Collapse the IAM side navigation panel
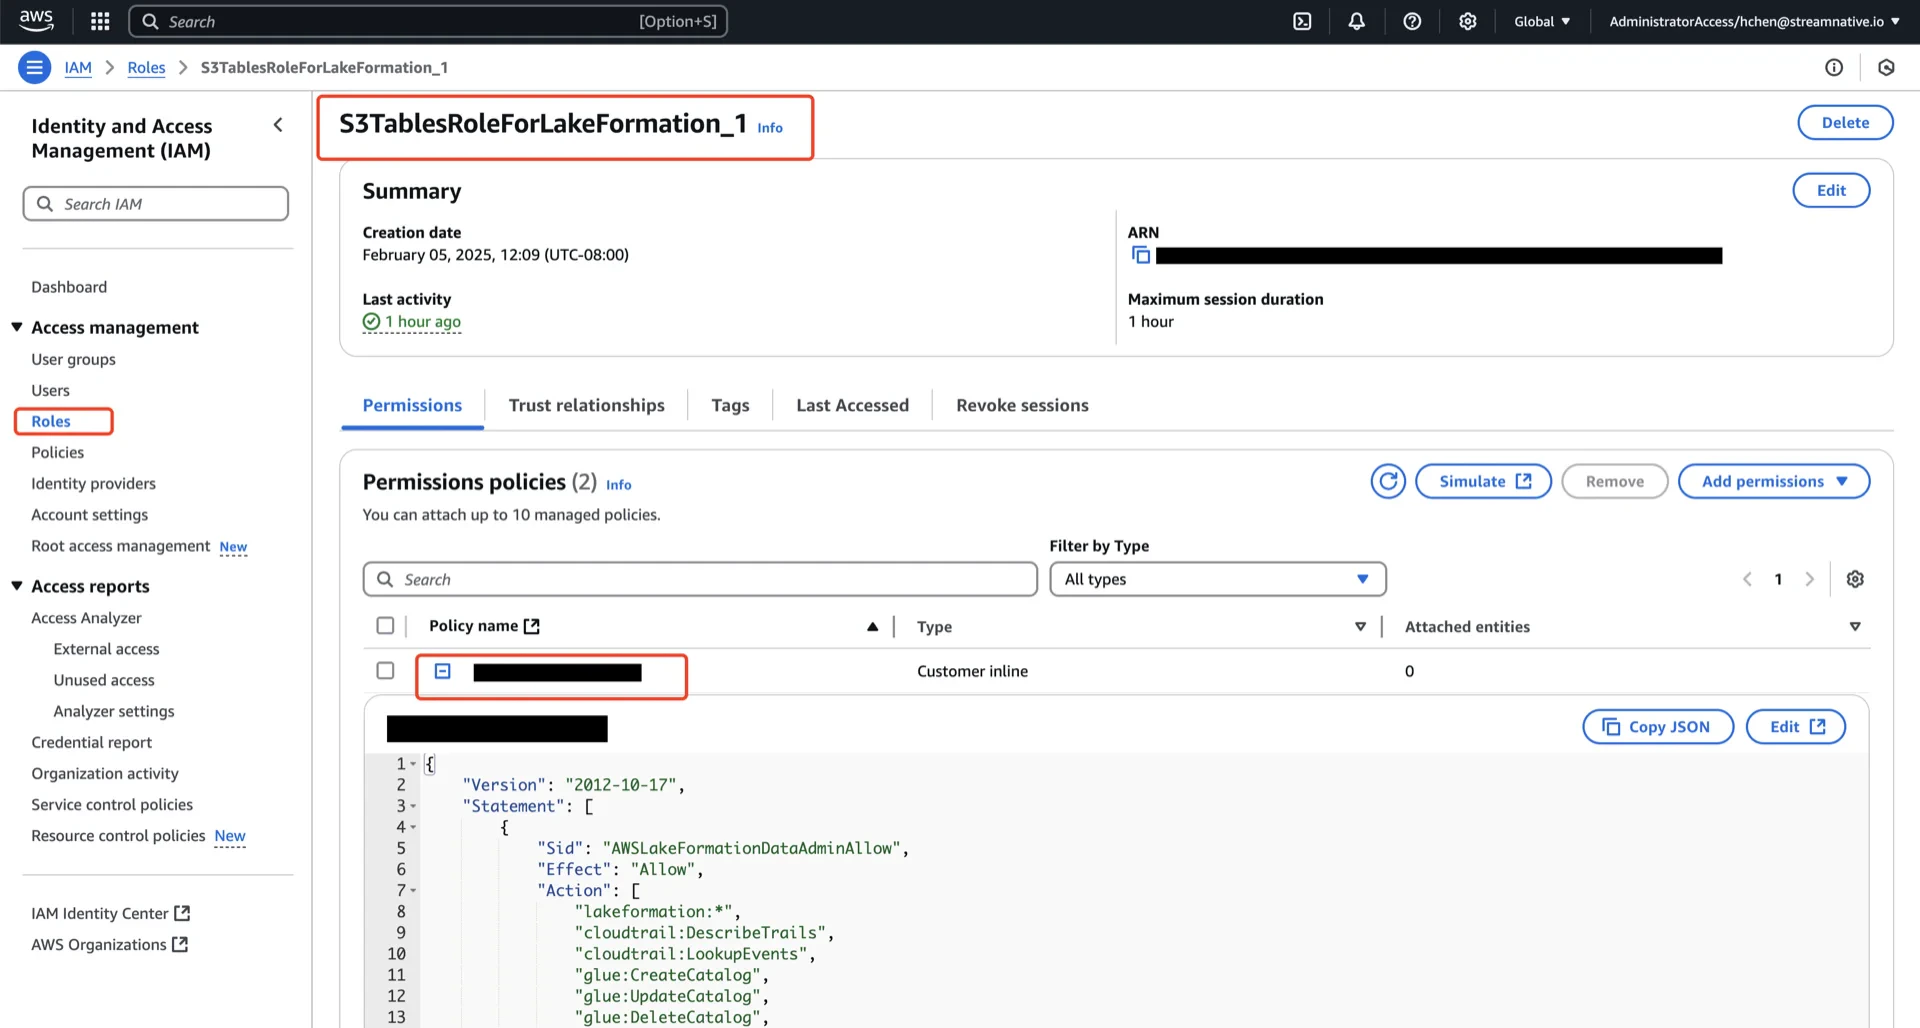The image size is (1920, 1028). [278, 125]
